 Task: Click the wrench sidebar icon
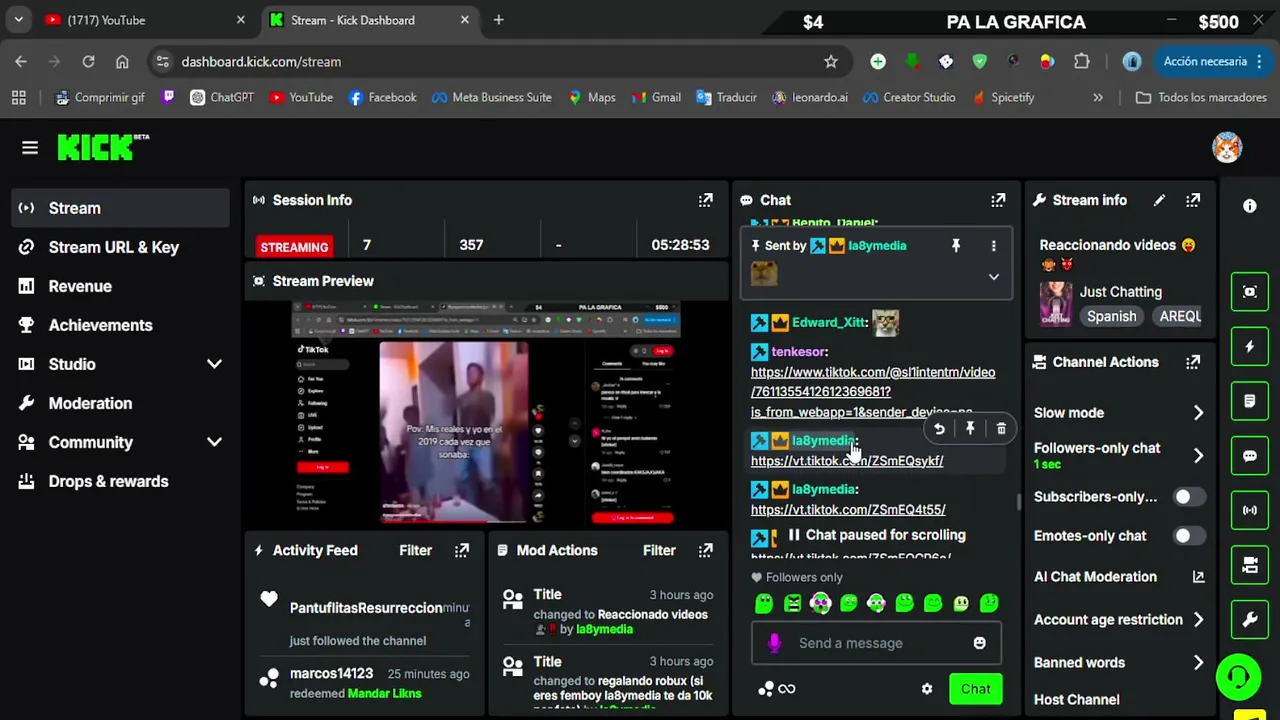pos(1250,620)
